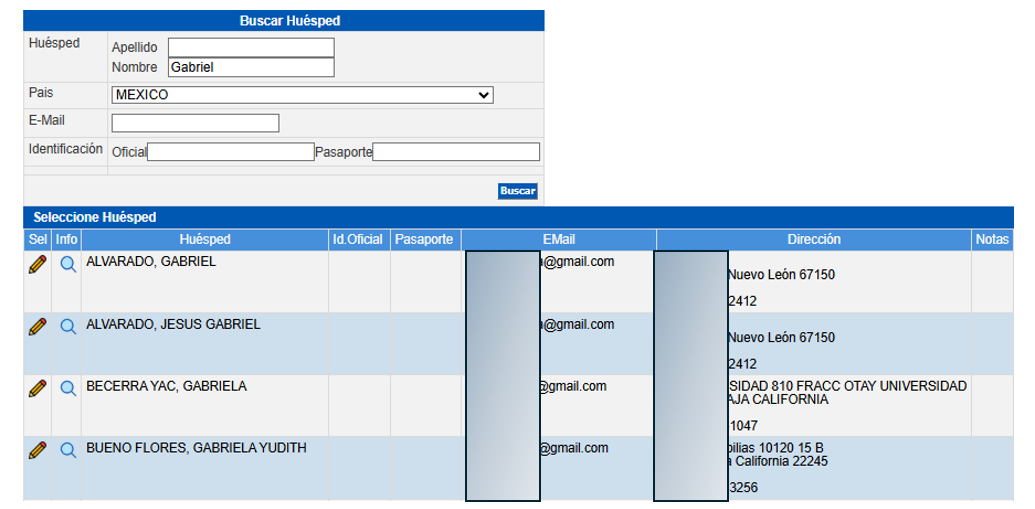Focus the E-Mail input field
Image resolution: width=1035 pixels, height=509 pixels.
coord(195,123)
